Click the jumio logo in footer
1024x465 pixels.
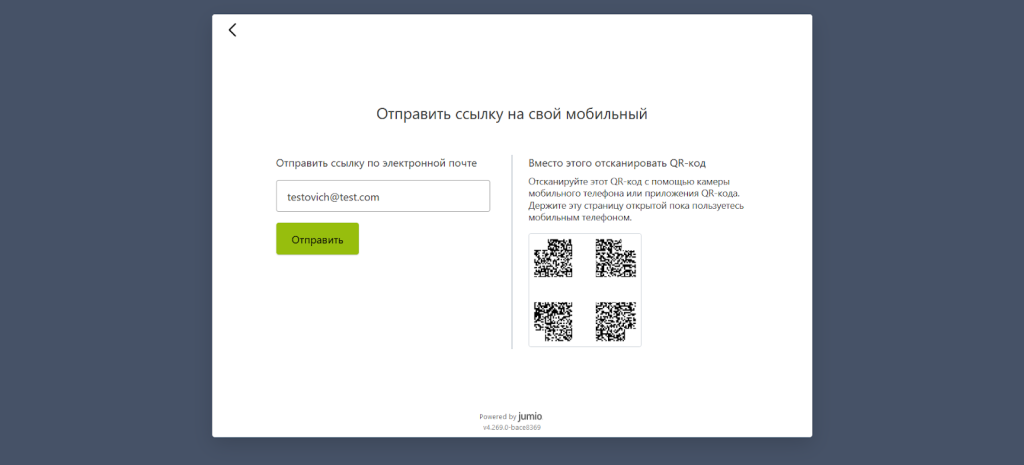[x=530, y=416]
